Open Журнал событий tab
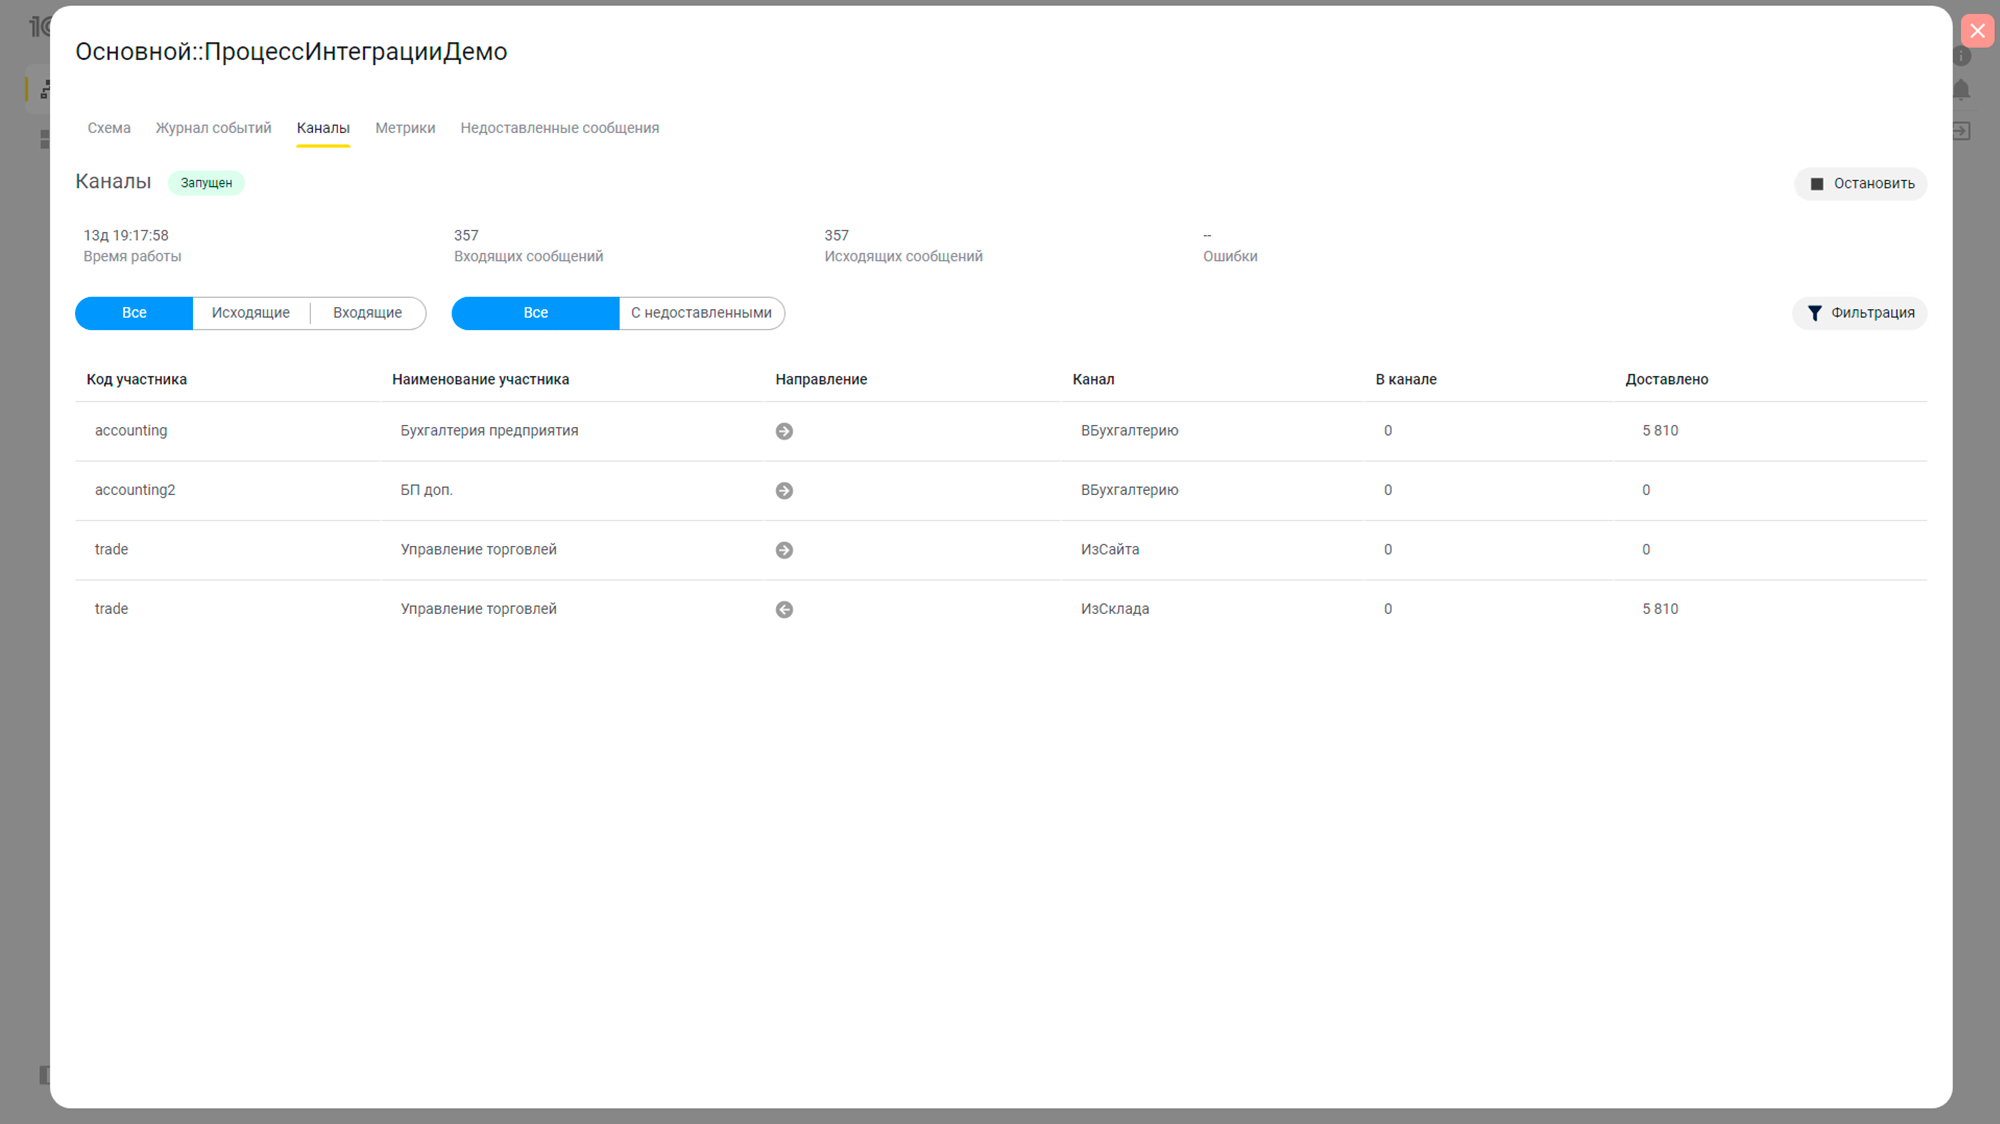Viewport: 2000px width, 1124px height. click(213, 128)
